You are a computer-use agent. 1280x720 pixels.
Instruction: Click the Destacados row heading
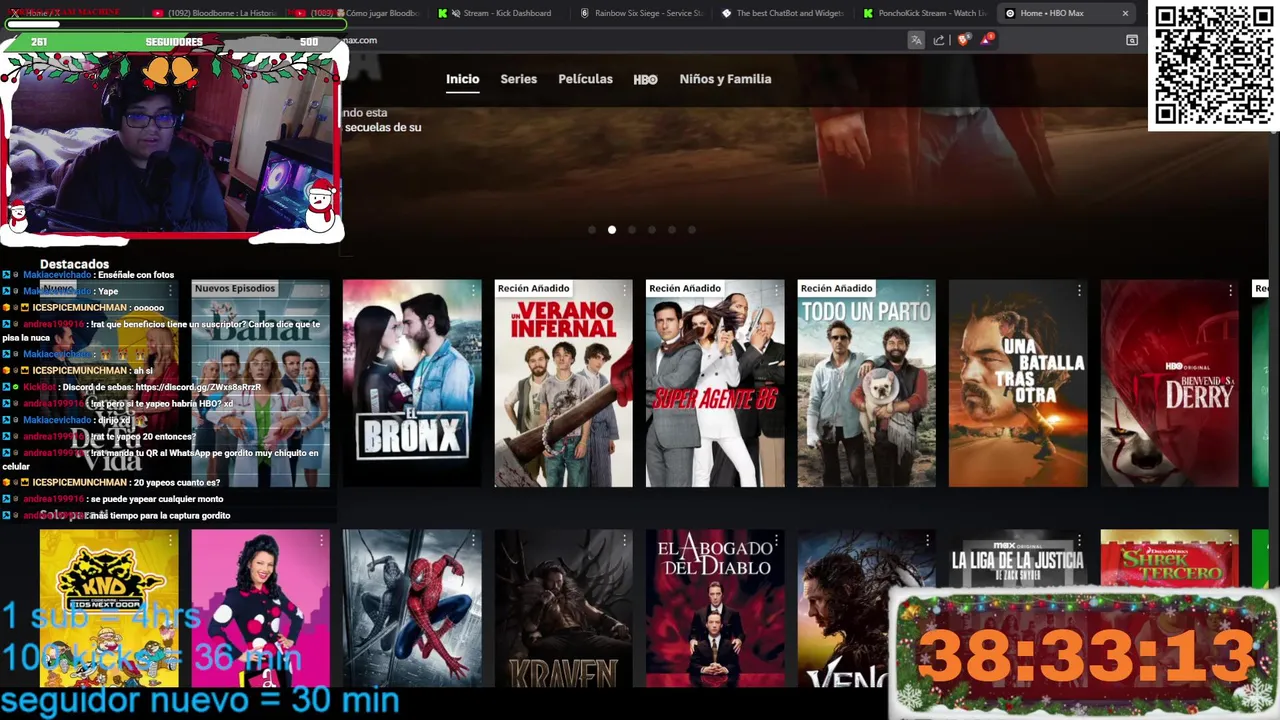74,264
